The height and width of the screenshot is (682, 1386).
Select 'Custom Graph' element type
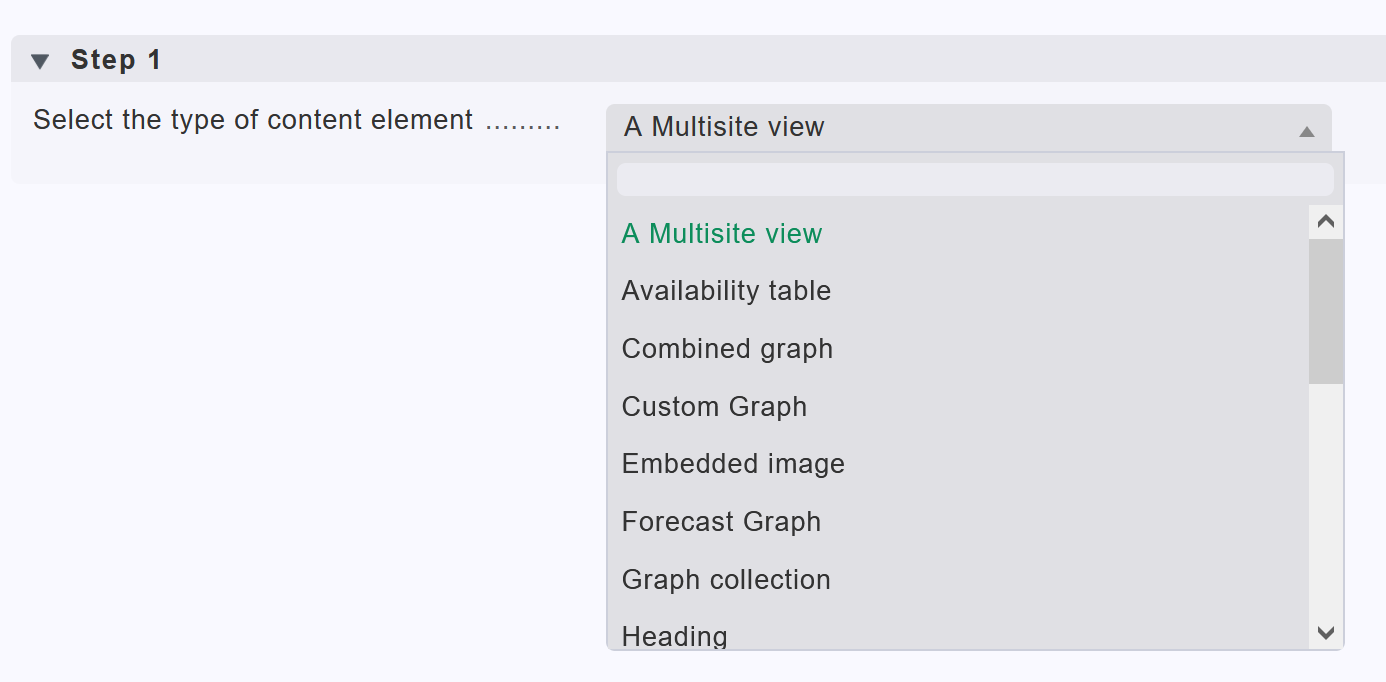(714, 407)
